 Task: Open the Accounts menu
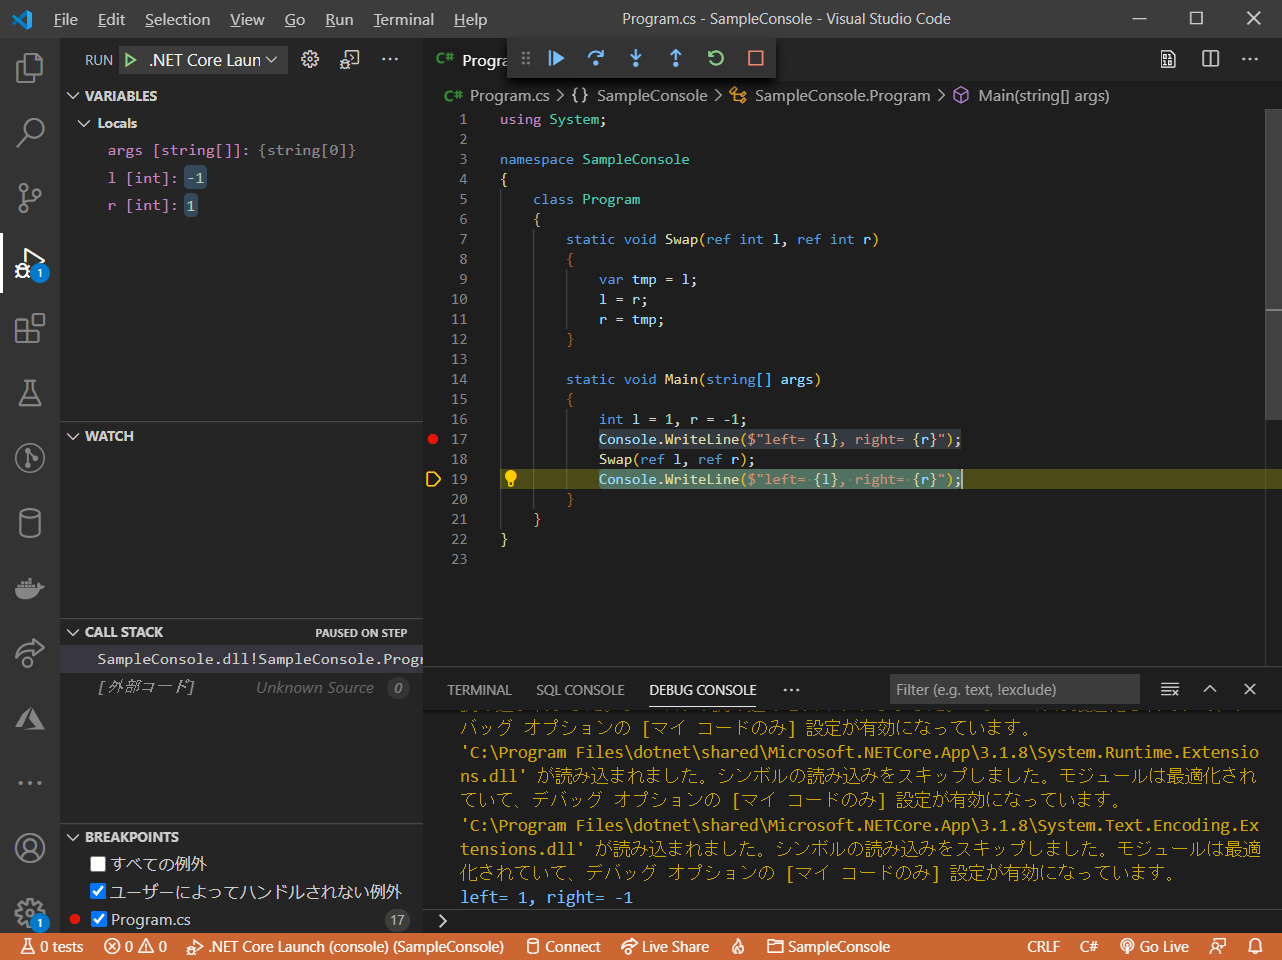(30, 848)
